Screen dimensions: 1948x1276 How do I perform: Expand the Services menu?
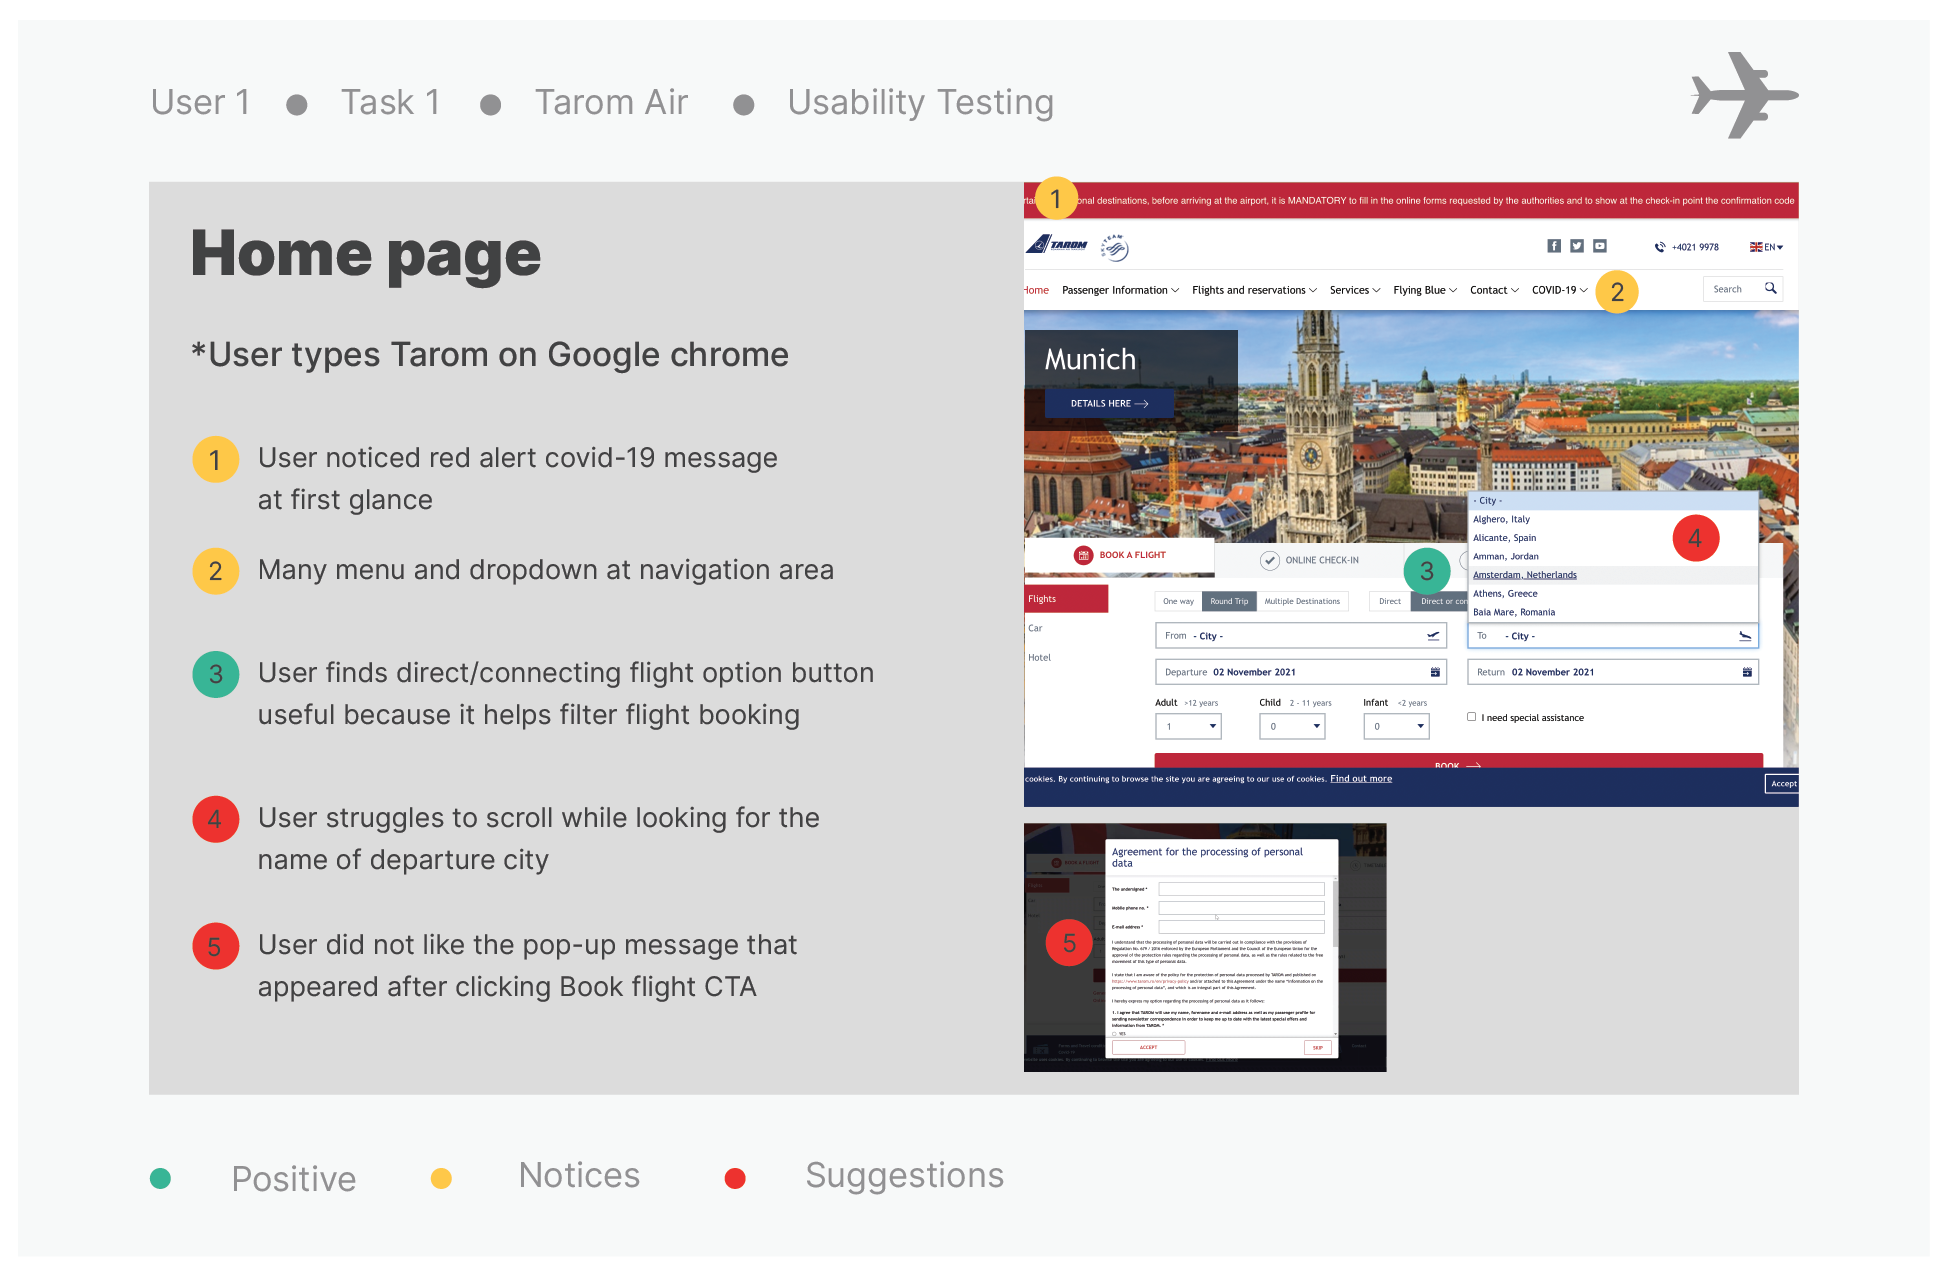click(x=1355, y=290)
